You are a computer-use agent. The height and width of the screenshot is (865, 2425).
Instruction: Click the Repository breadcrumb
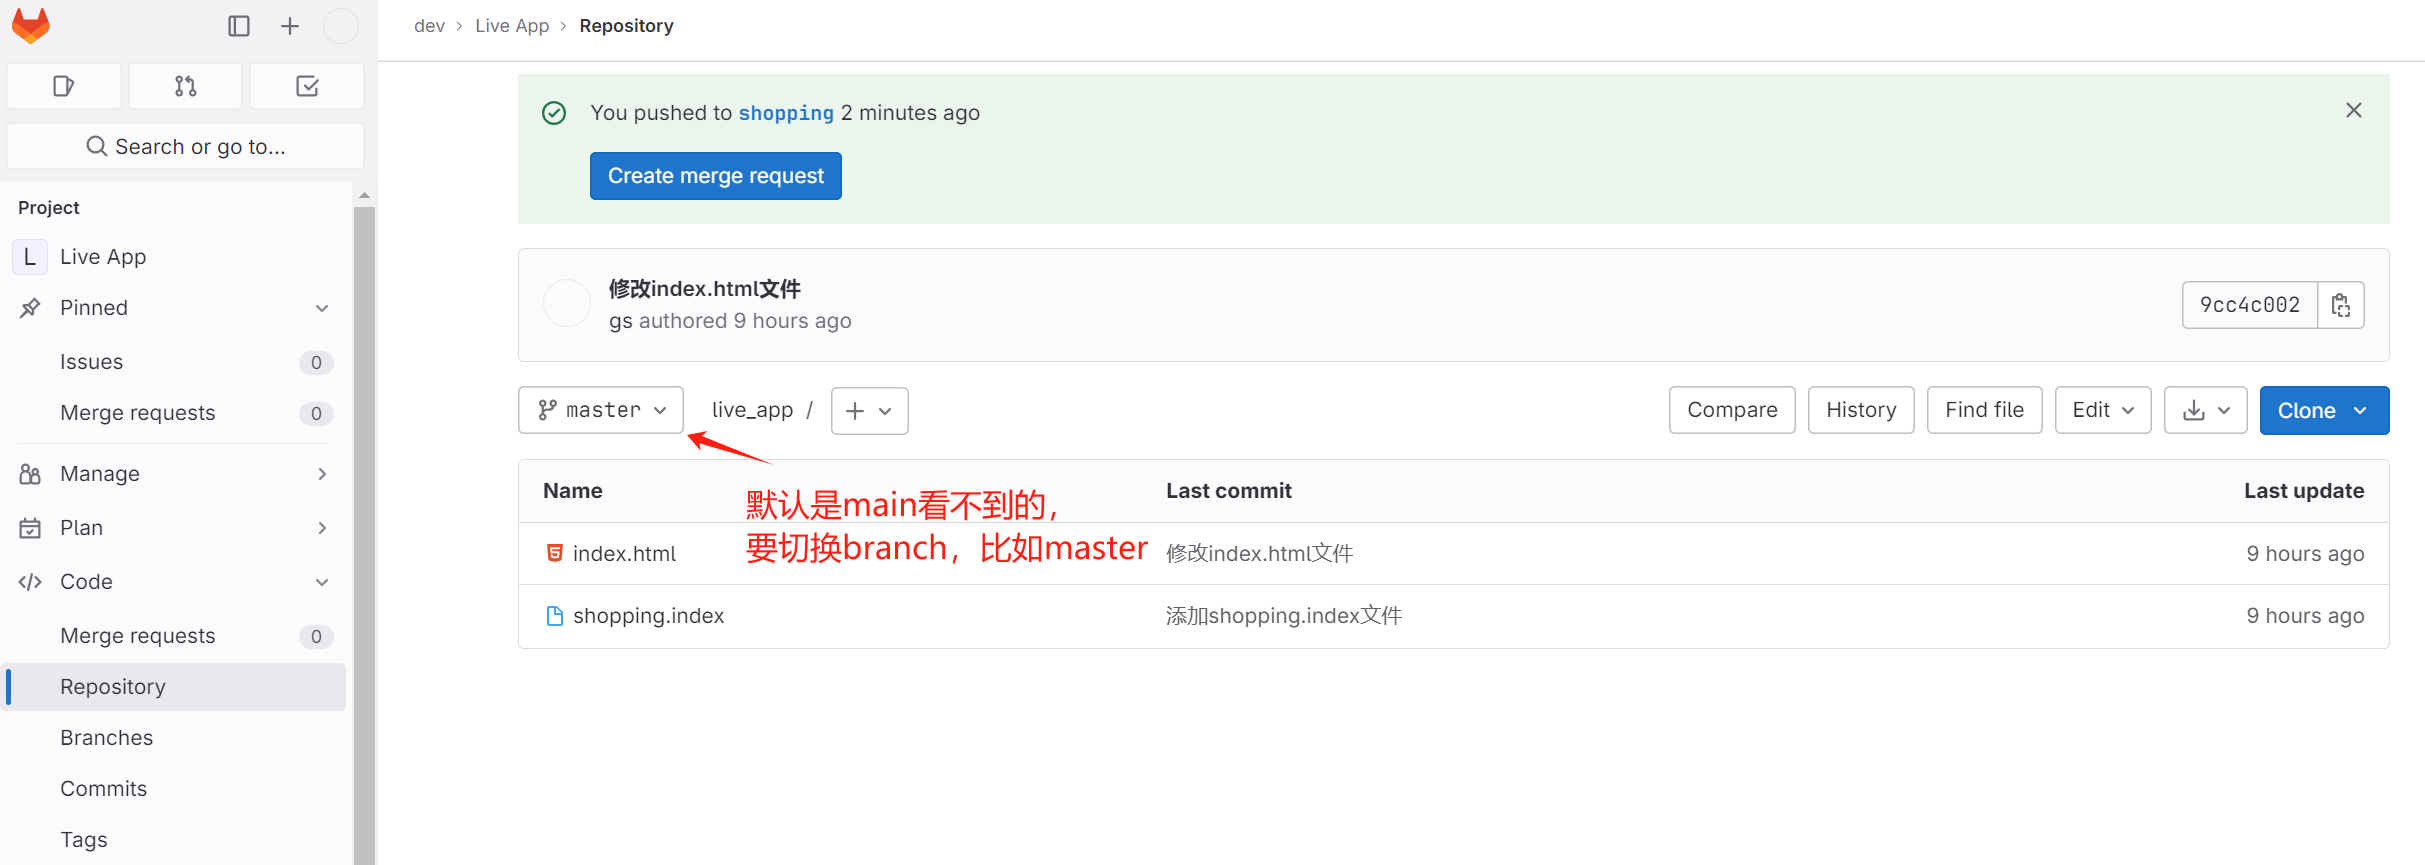click(x=626, y=26)
